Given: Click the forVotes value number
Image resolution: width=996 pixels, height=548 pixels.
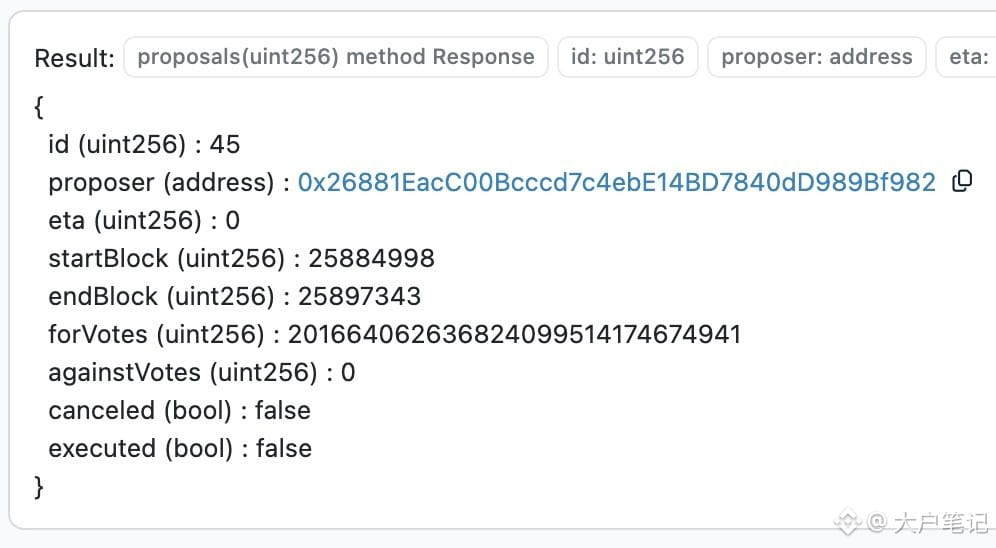Looking at the screenshot, I should pyautogui.click(x=515, y=335).
